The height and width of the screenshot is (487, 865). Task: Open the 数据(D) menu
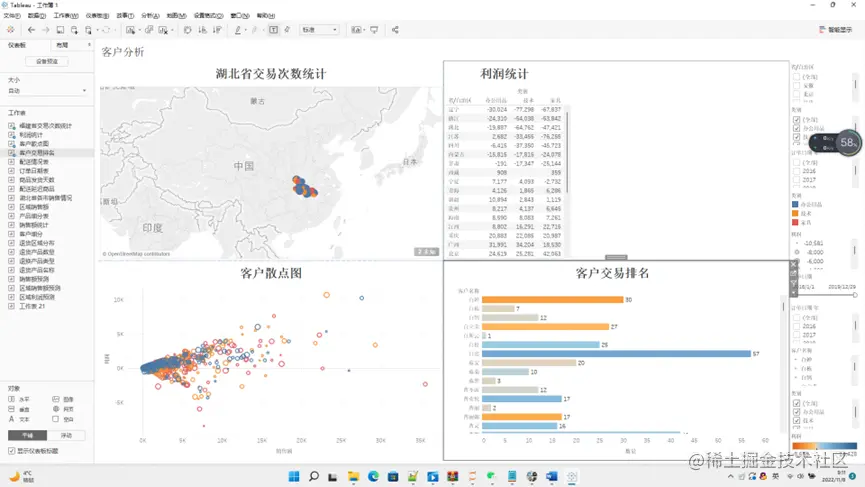(x=36, y=15)
